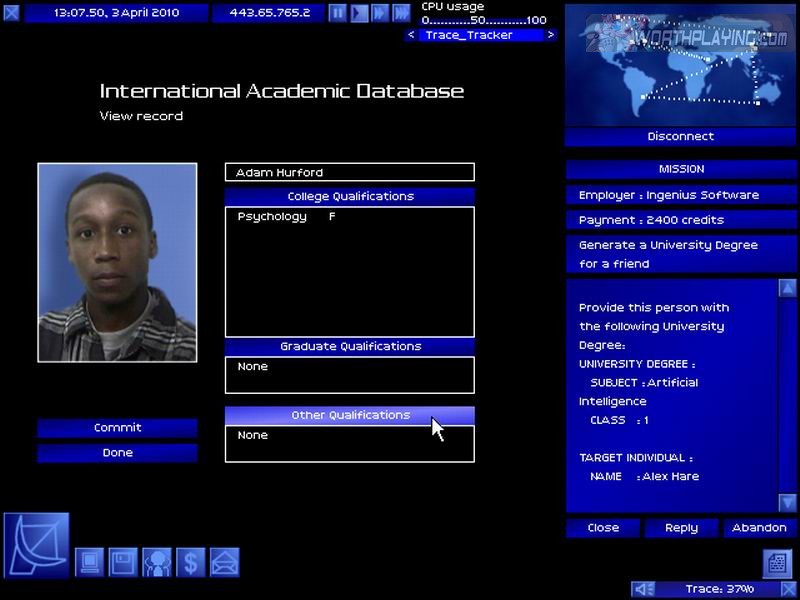Image resolution: width=800 pixels, height=600 pixels.
Task: Expand the College Qualifications section header
Action: click(x=350, y=196)
